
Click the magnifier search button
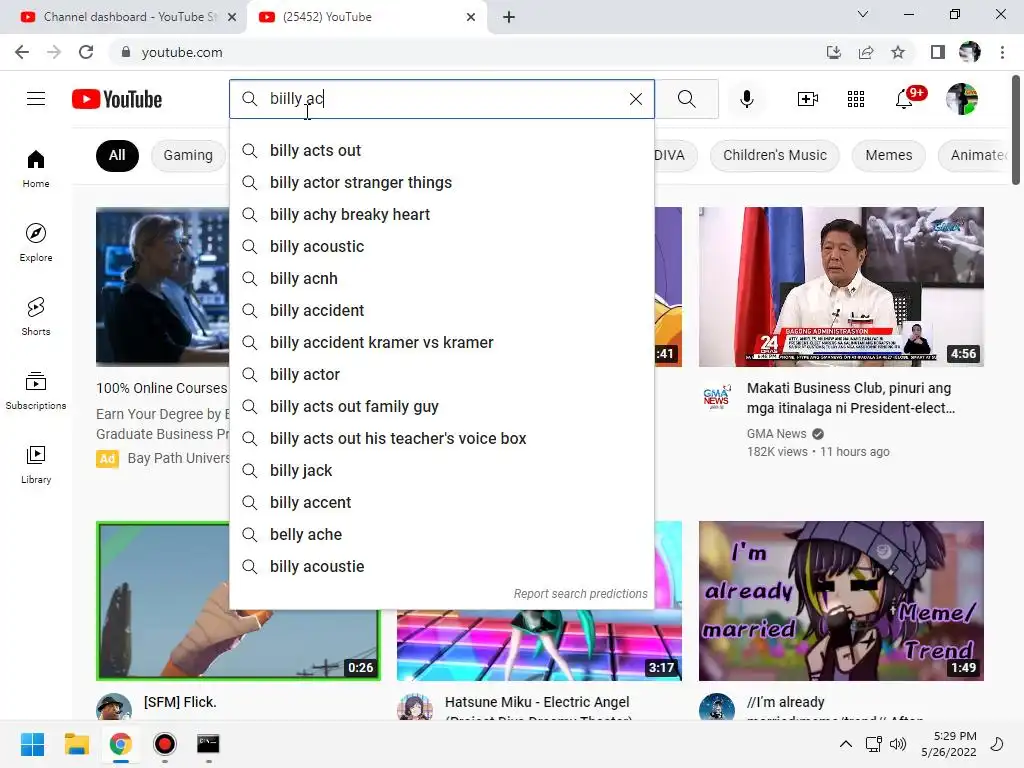[686, 99]
